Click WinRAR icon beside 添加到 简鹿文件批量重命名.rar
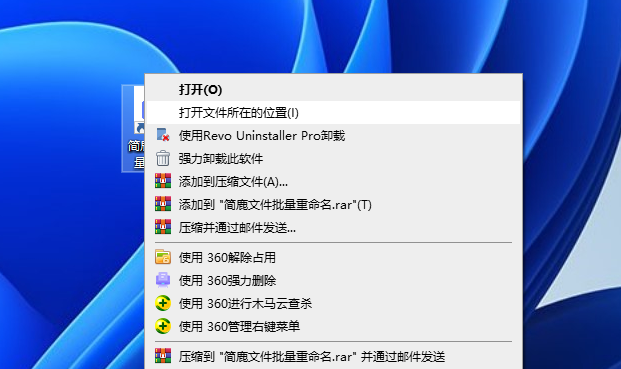 click(163, 204)
